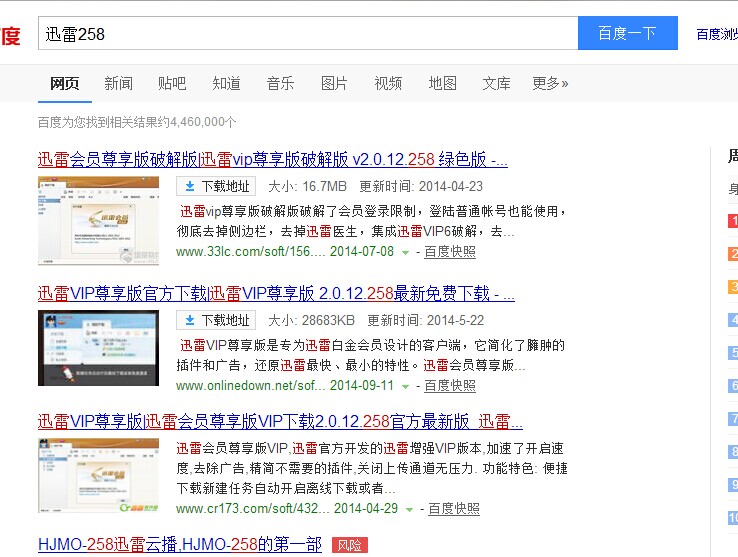Open result 迅雷VIP尊享版官方下载 2.0.12.258最新免费下载
738x557 pixels.
[276, 294]
